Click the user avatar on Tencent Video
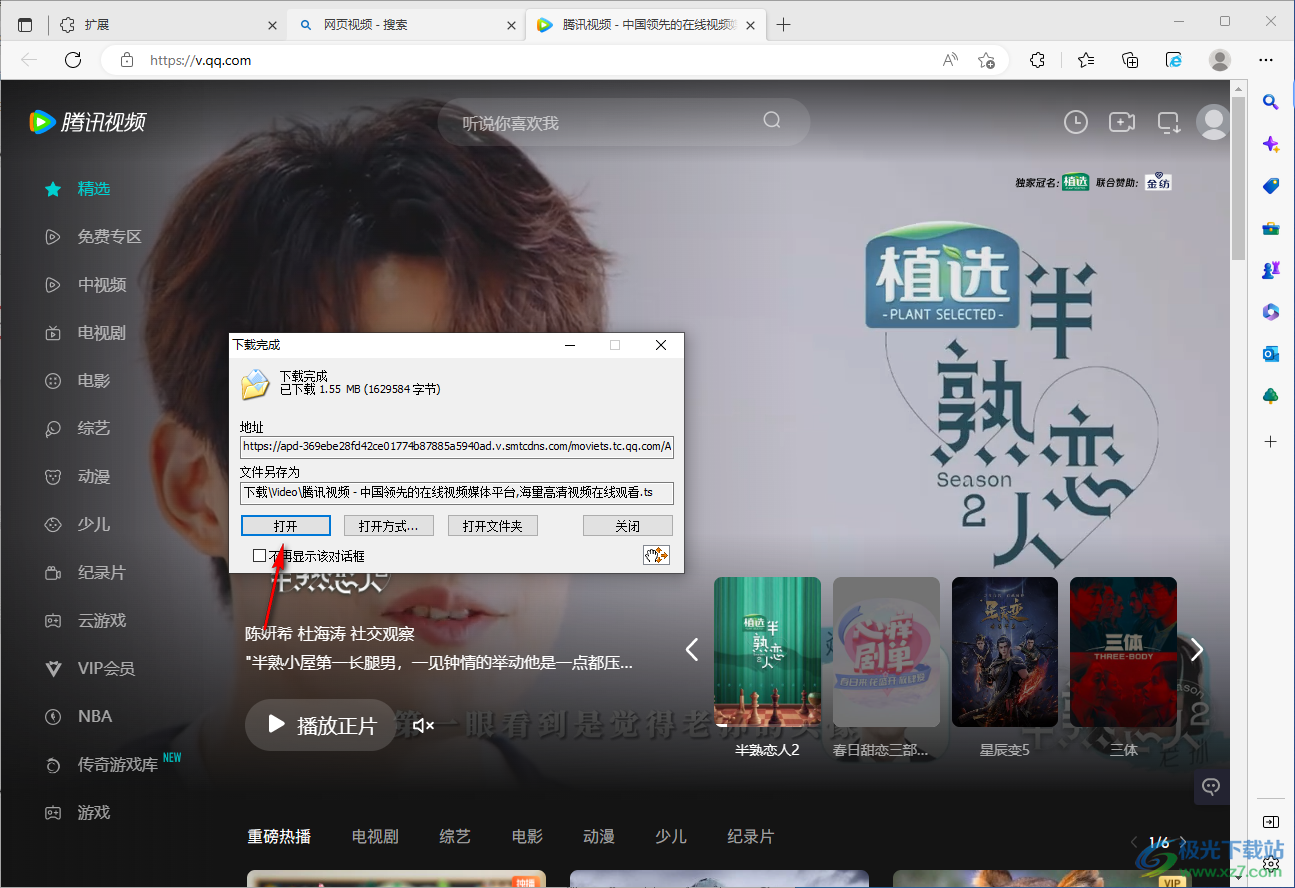 point(1213,122)
